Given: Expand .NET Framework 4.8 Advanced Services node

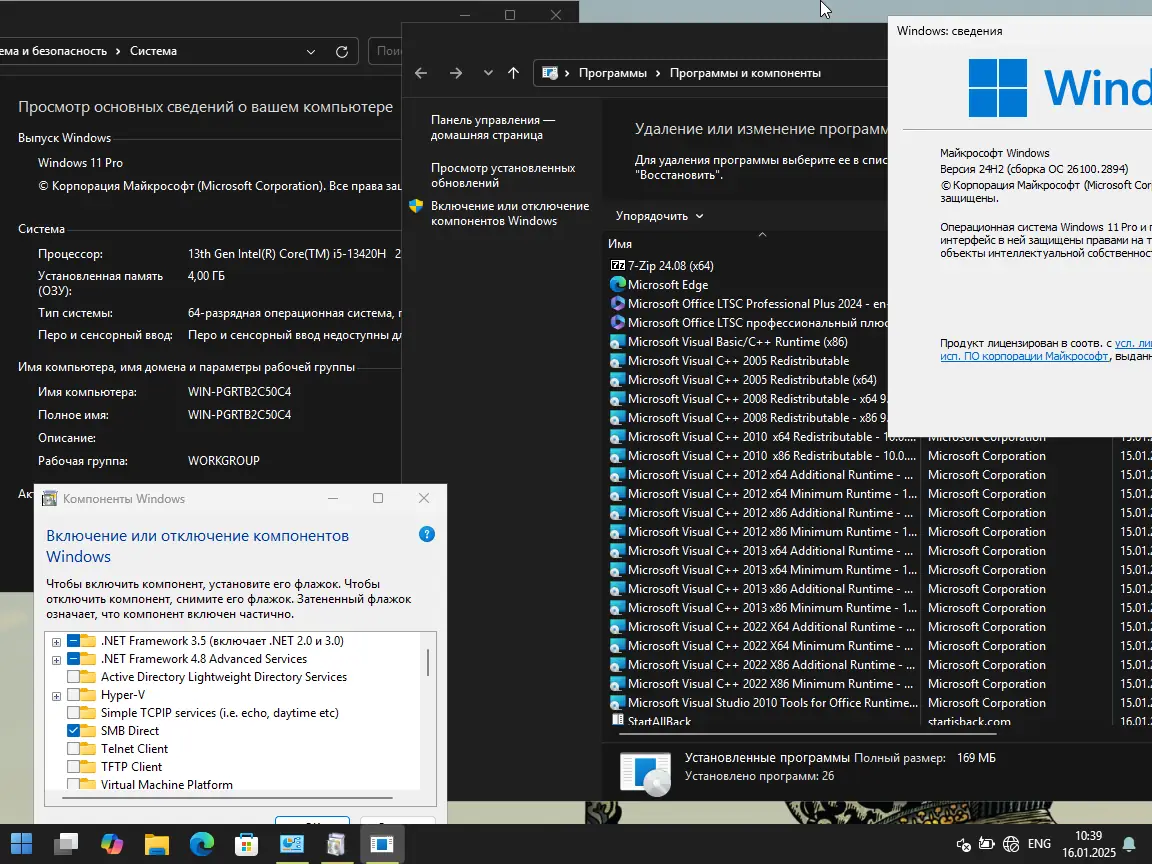Looking at the screenshot, I should 57,660.
